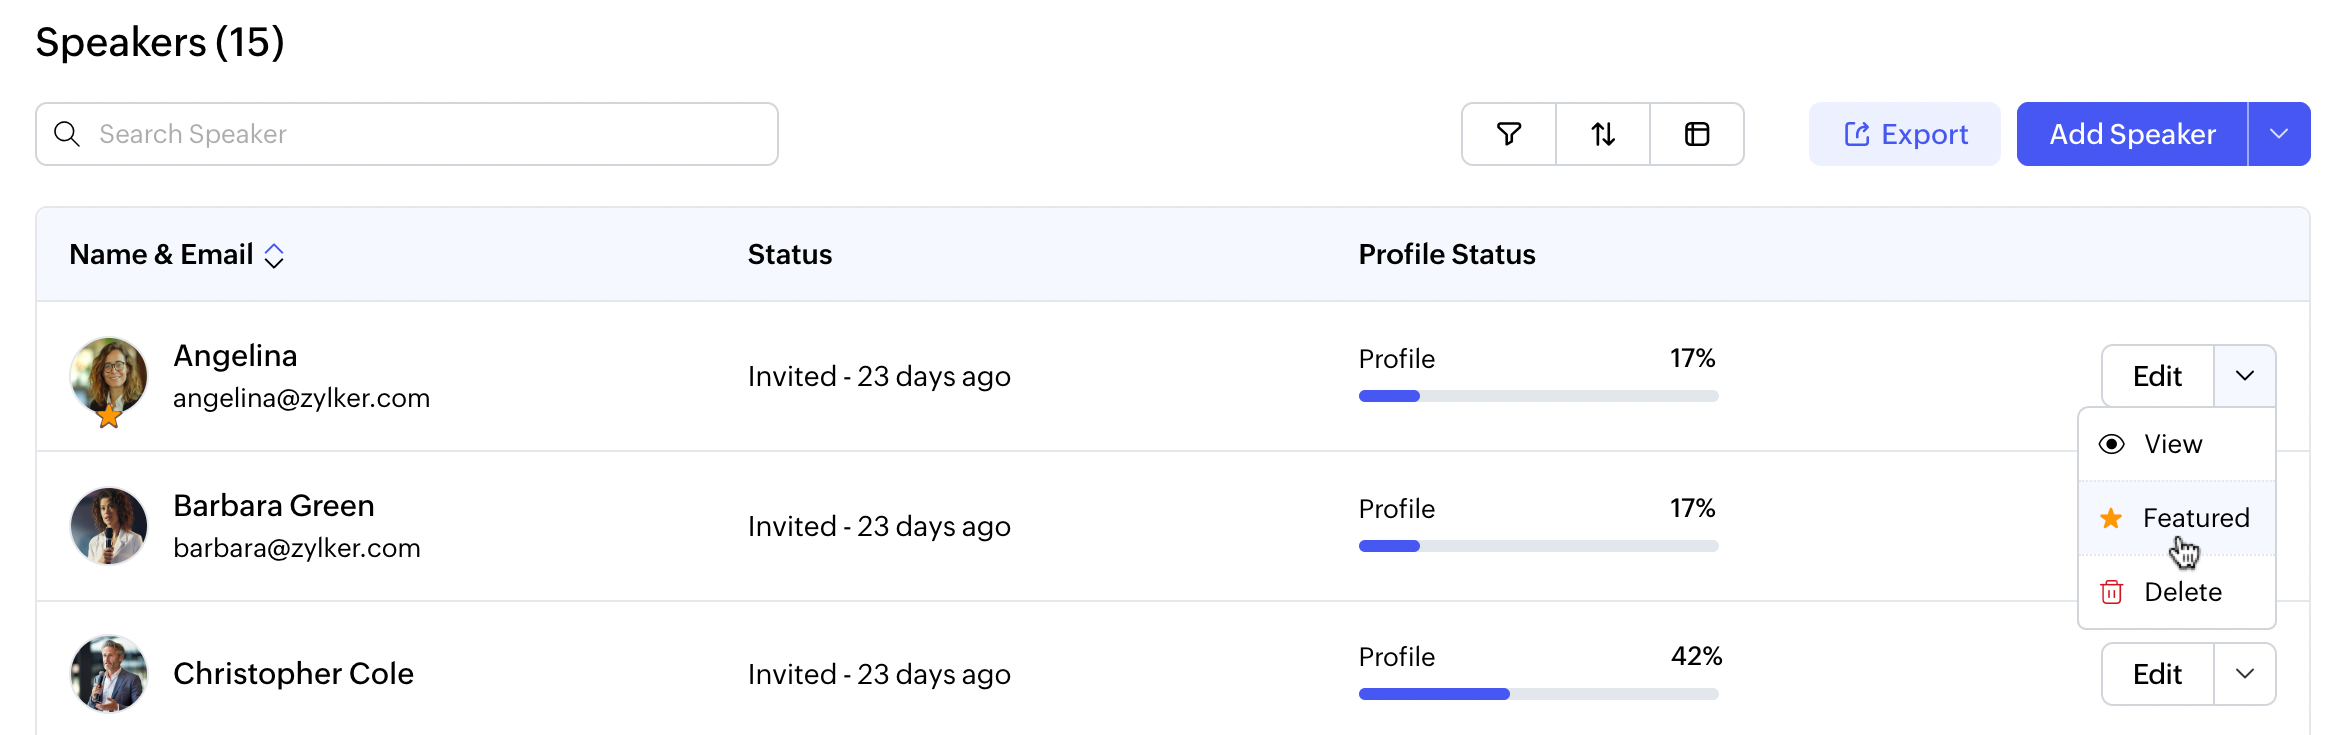Open Barbara Green's avatar thumbnail

[109, 526]
